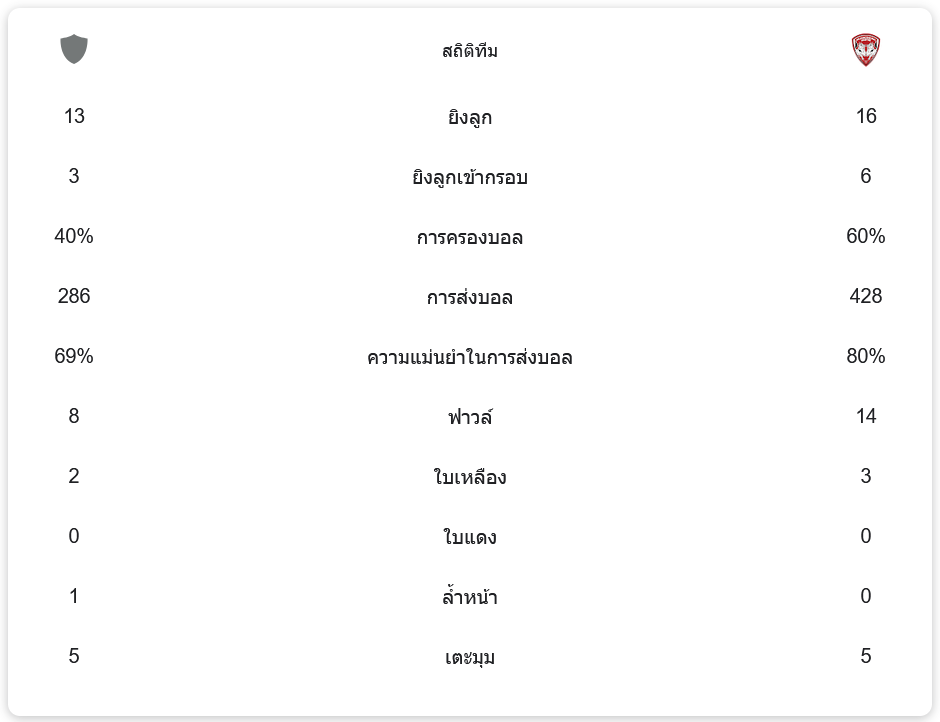Click the เตะมุม stat label
This screenshot has width=940, height=722.
pyautogui.click(x=470, y=658)
